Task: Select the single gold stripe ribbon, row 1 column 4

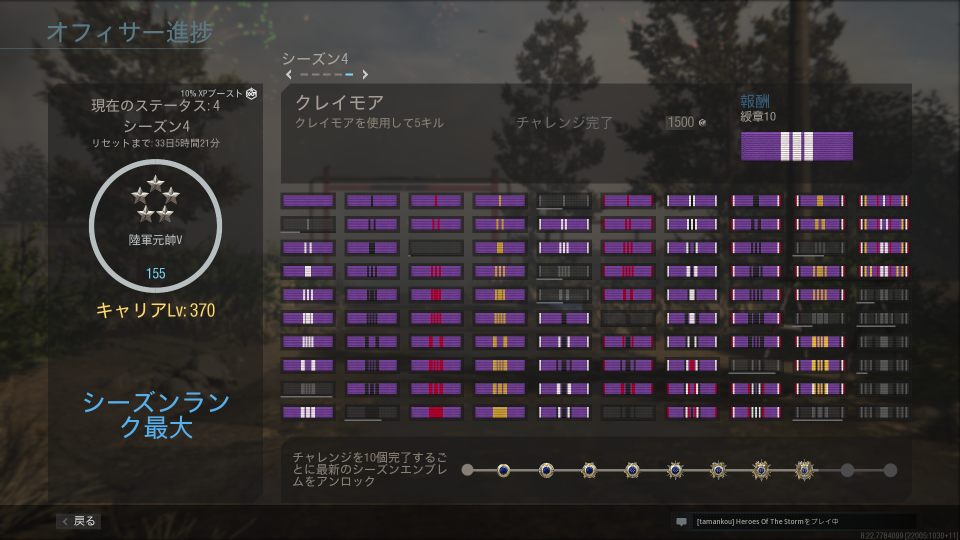Action: [x=500, y=201]
